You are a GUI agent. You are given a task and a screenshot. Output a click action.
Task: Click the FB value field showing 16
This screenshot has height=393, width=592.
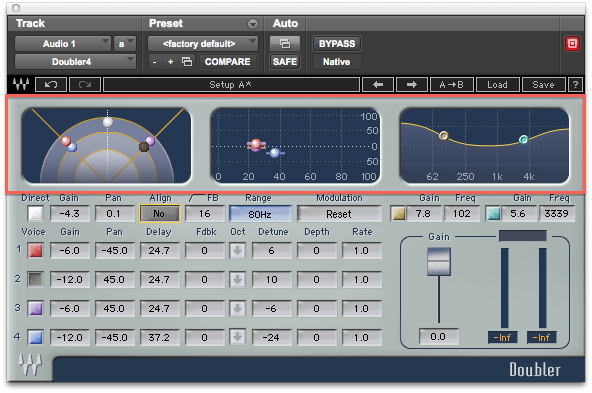[x=205, y=214]
